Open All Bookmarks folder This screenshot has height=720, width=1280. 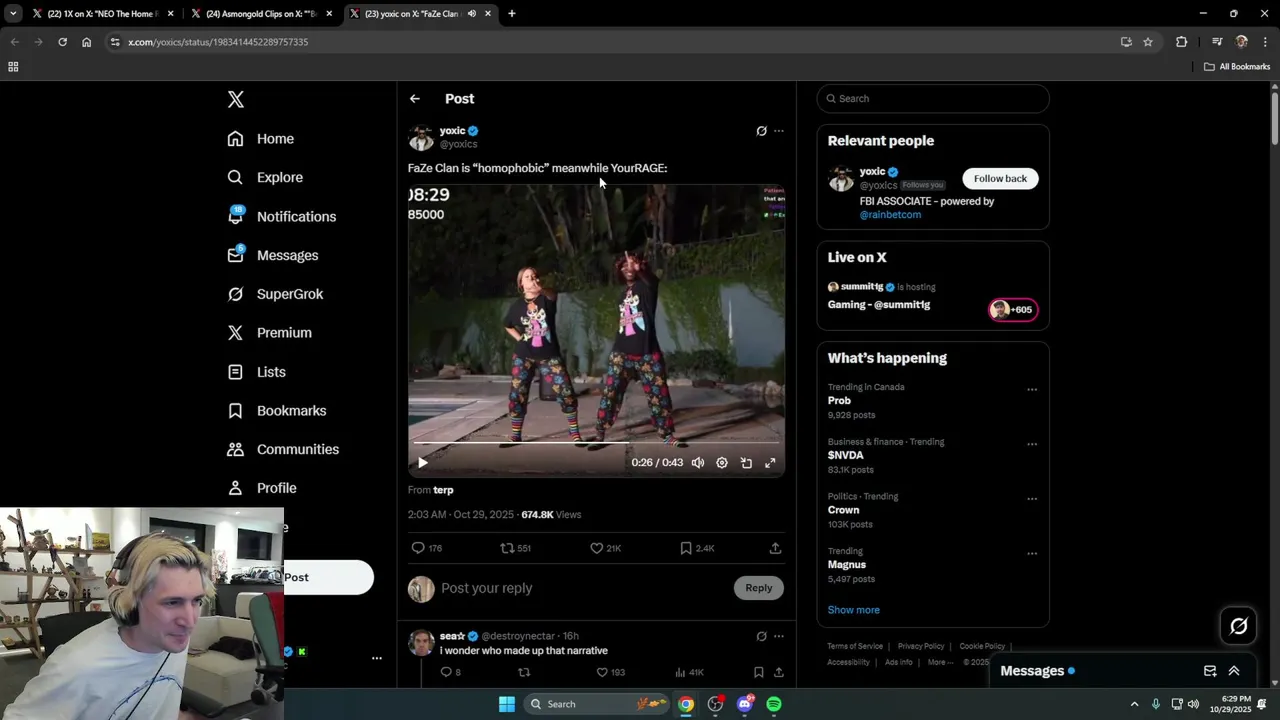1237,67
